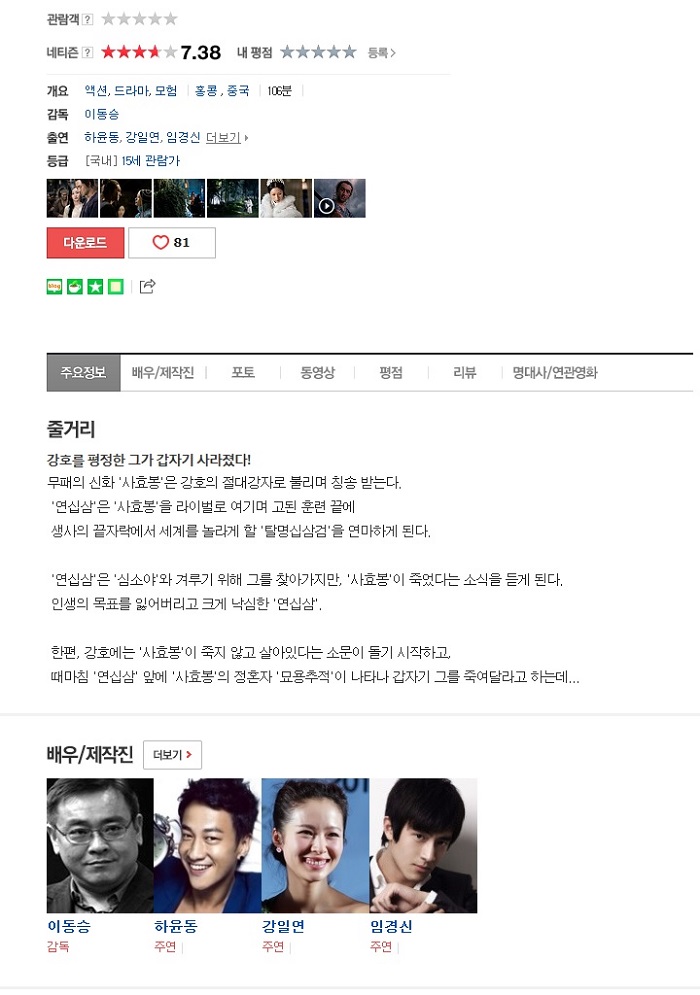Click the red 다운로드 button

pos(86,243)
